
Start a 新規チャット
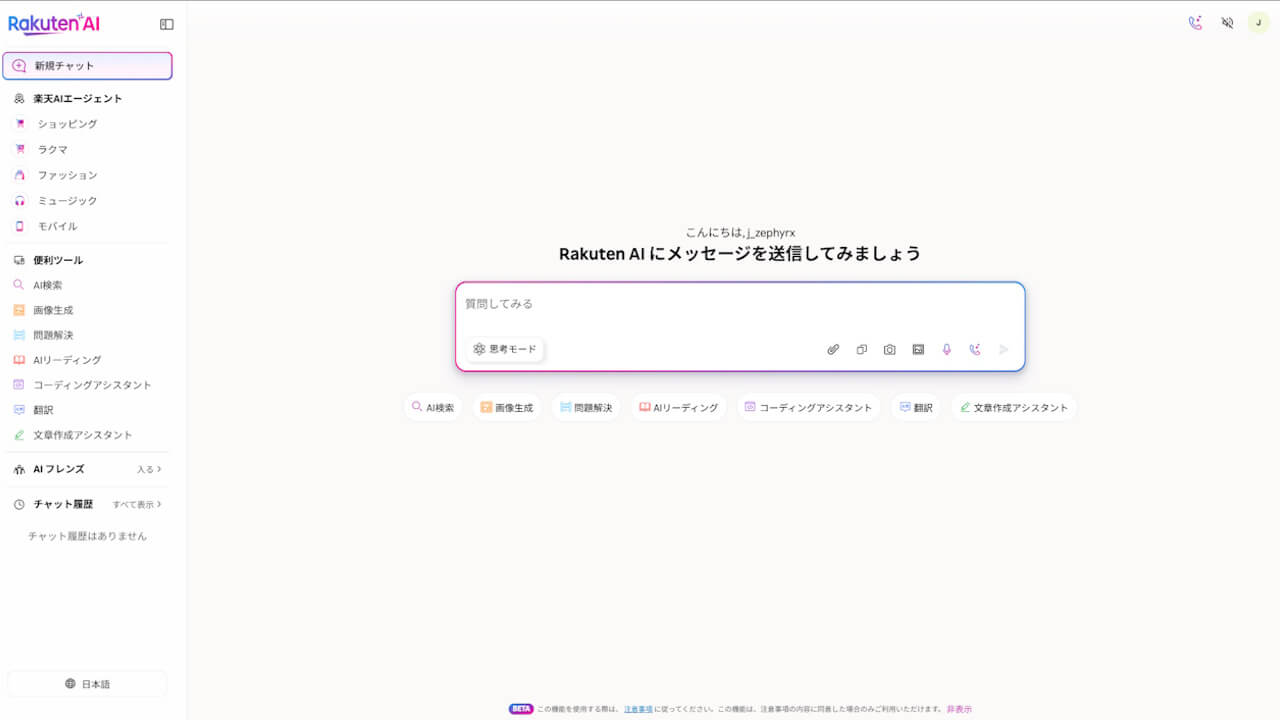pyautogui.click(x=87, y=66)
